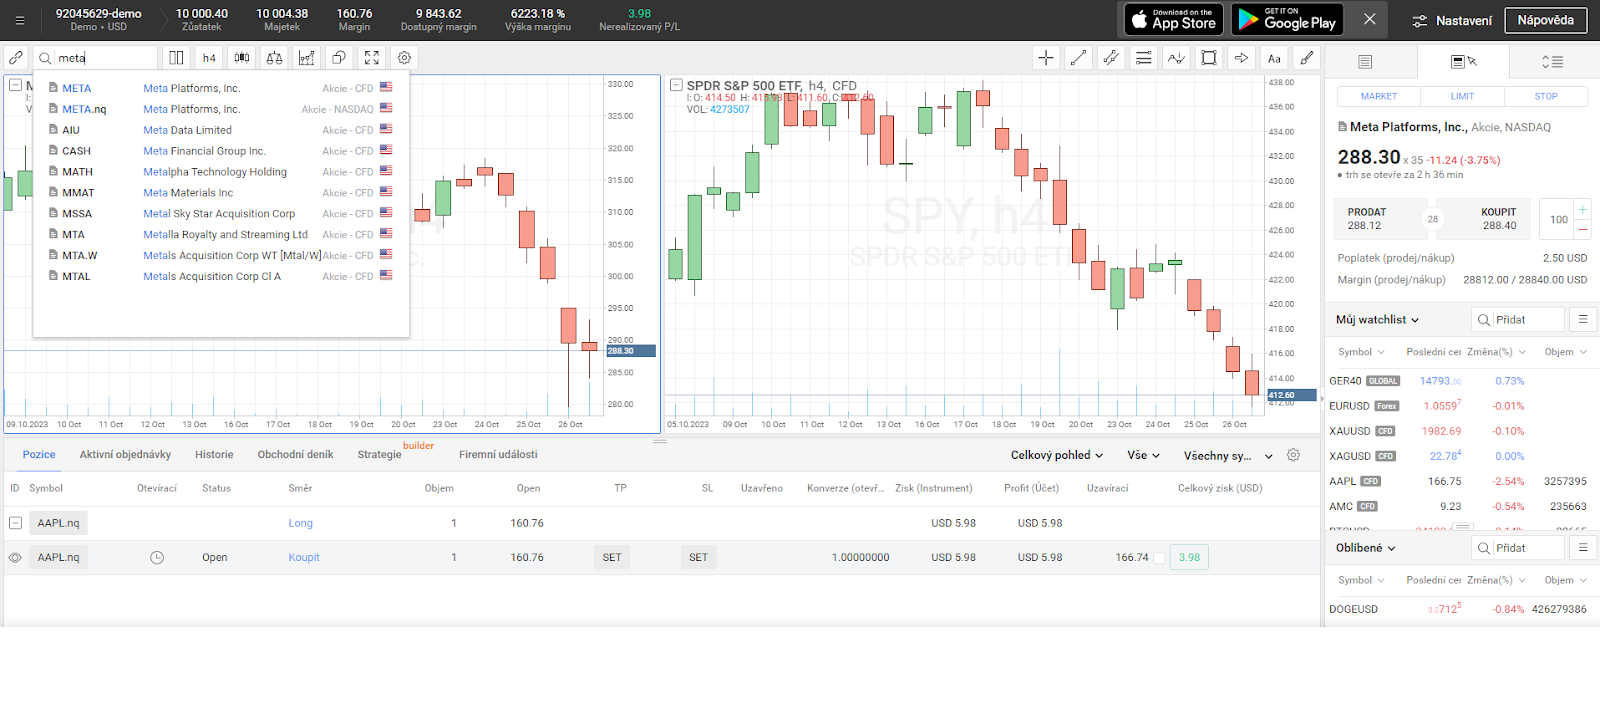
Task: Increase order volume with plus stepper
Action: tap(1582, 209)
